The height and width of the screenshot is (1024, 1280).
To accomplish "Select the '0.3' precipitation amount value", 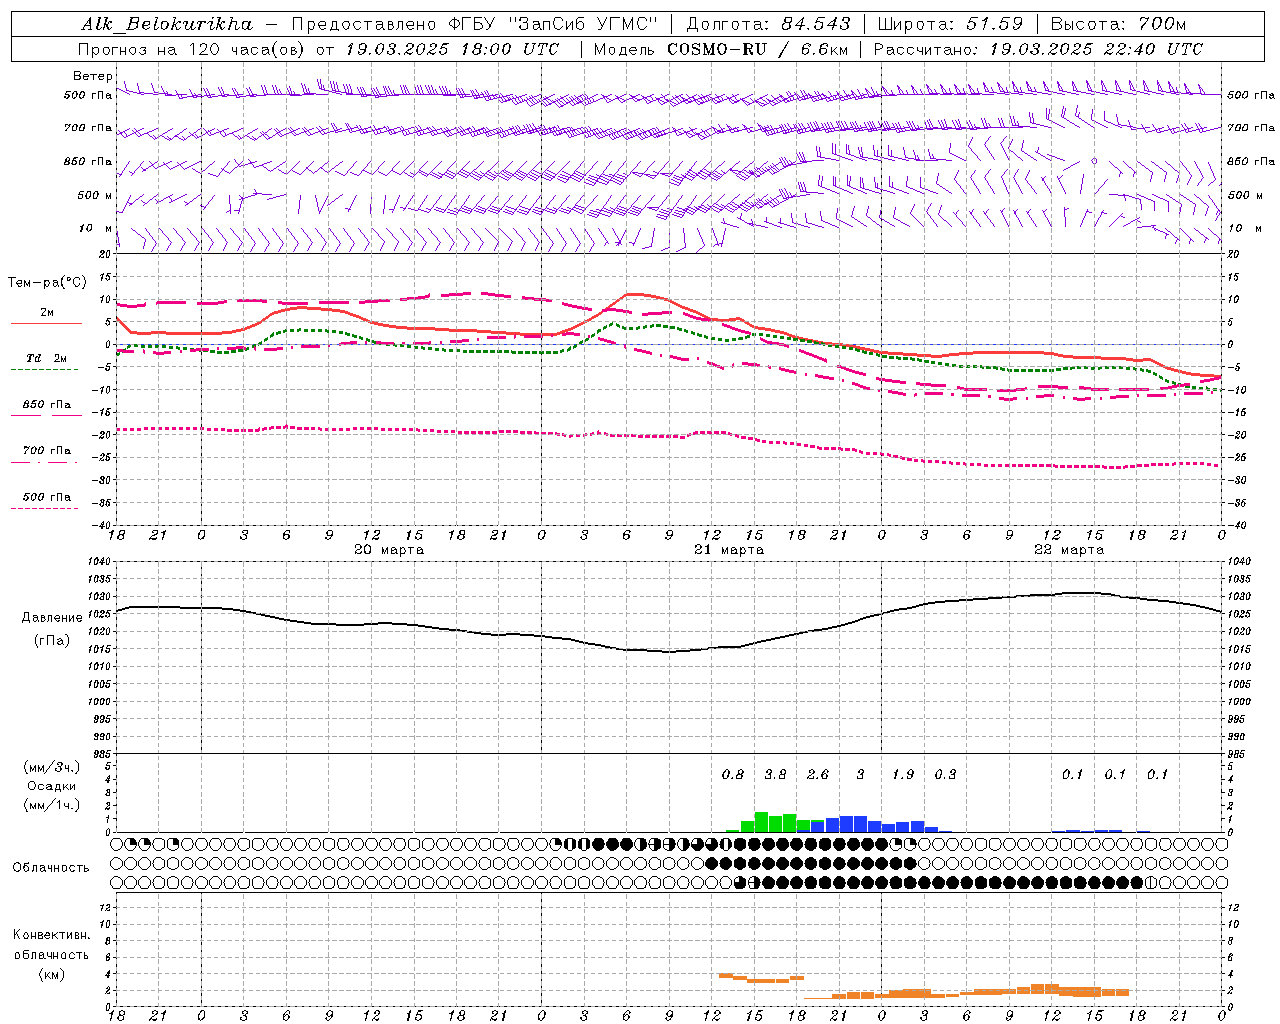I will pyautogui.click(x=945, y=775).
